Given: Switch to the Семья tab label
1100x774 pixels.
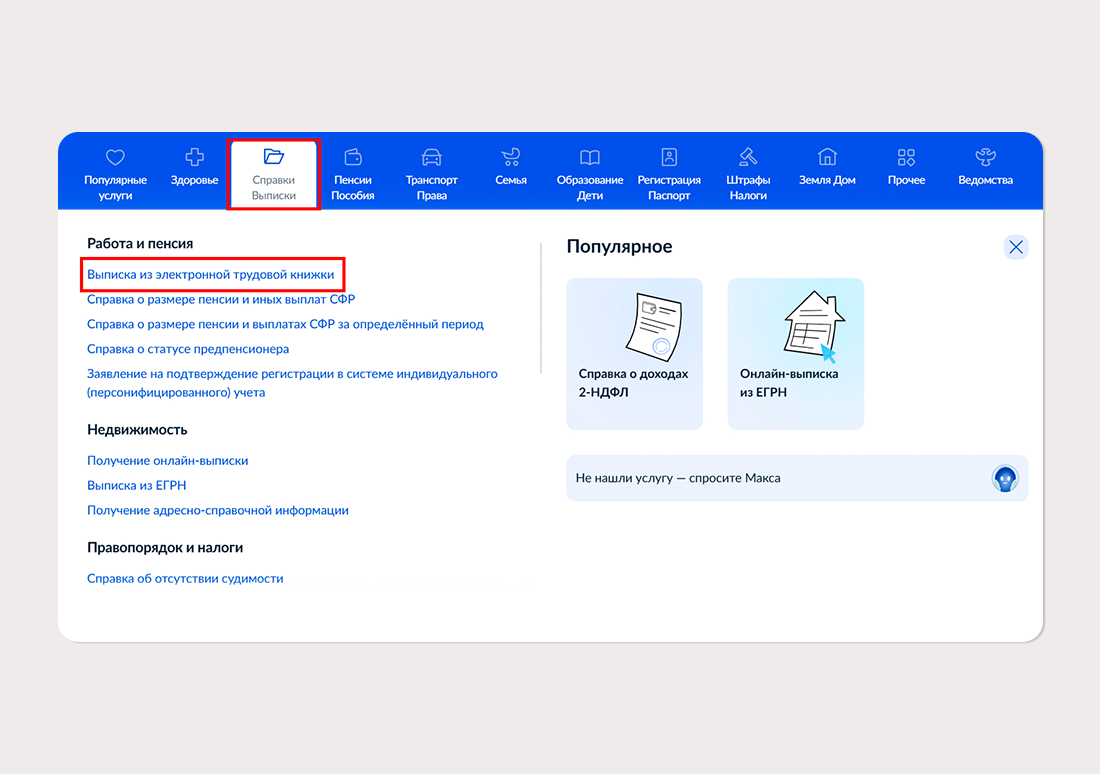Looking at the screenshot, I should [511, 180].
